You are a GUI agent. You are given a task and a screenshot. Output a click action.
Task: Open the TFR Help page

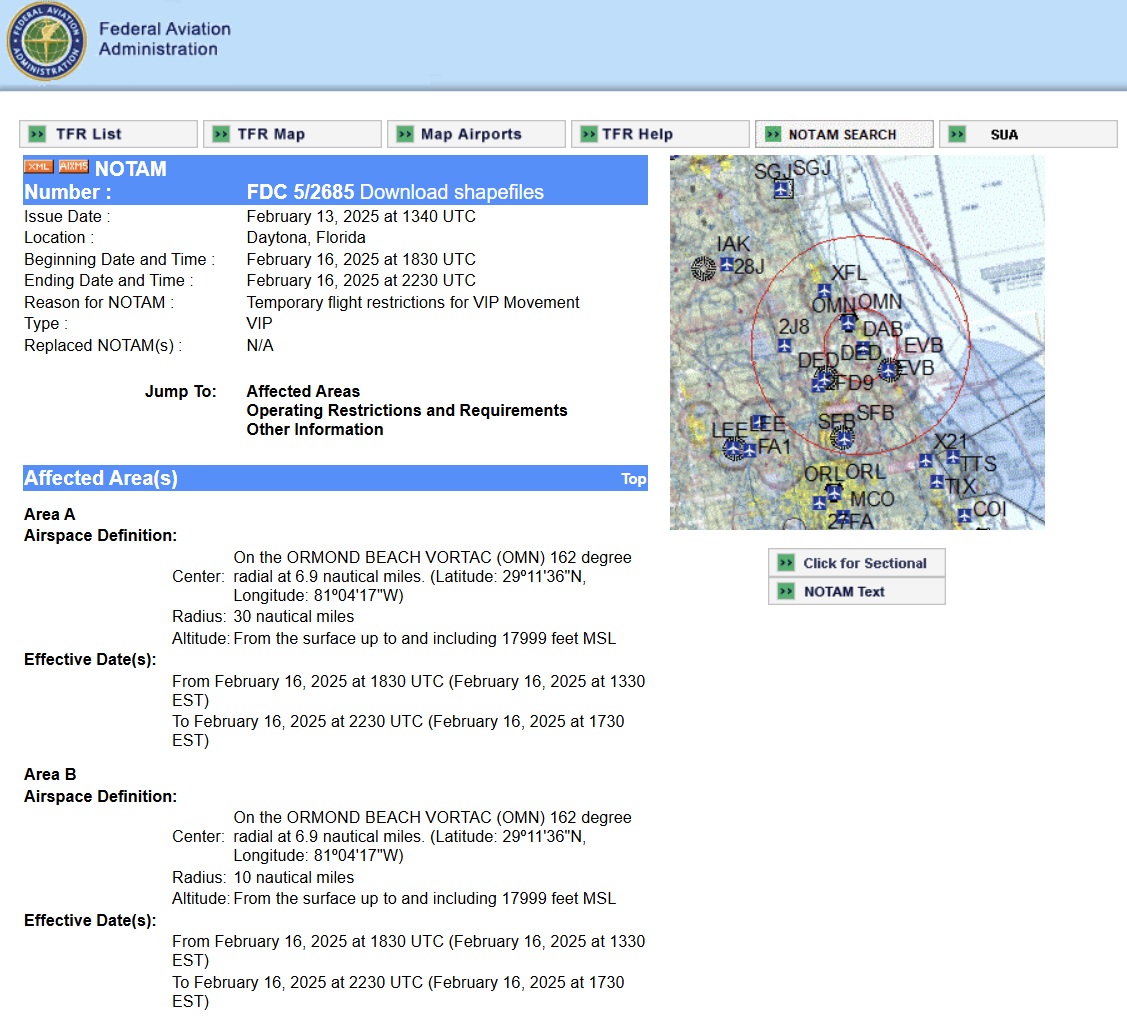(637, 134)
